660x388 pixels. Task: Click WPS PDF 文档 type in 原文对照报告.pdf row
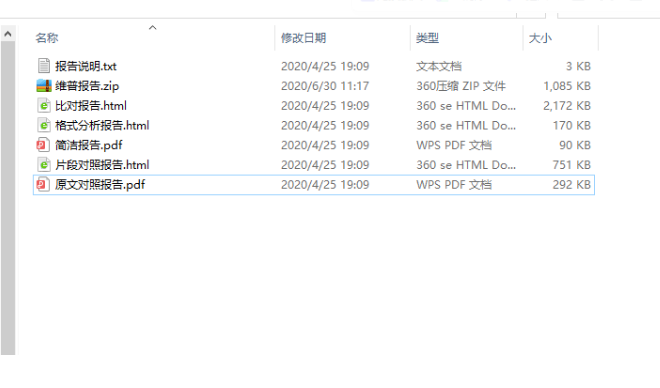point(454,185)
